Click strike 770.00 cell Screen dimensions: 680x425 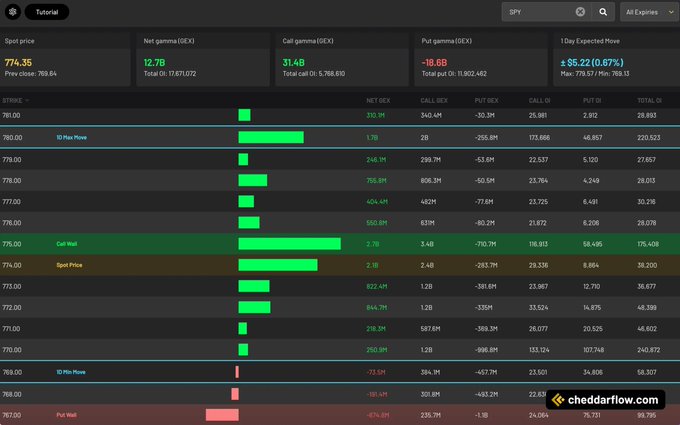click(x=11, y=350)
